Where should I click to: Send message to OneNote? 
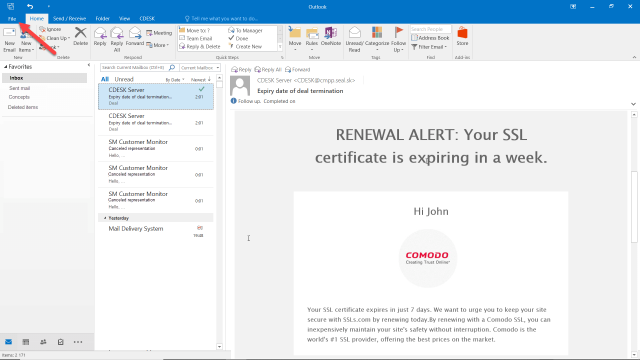(x=331, y=37)
